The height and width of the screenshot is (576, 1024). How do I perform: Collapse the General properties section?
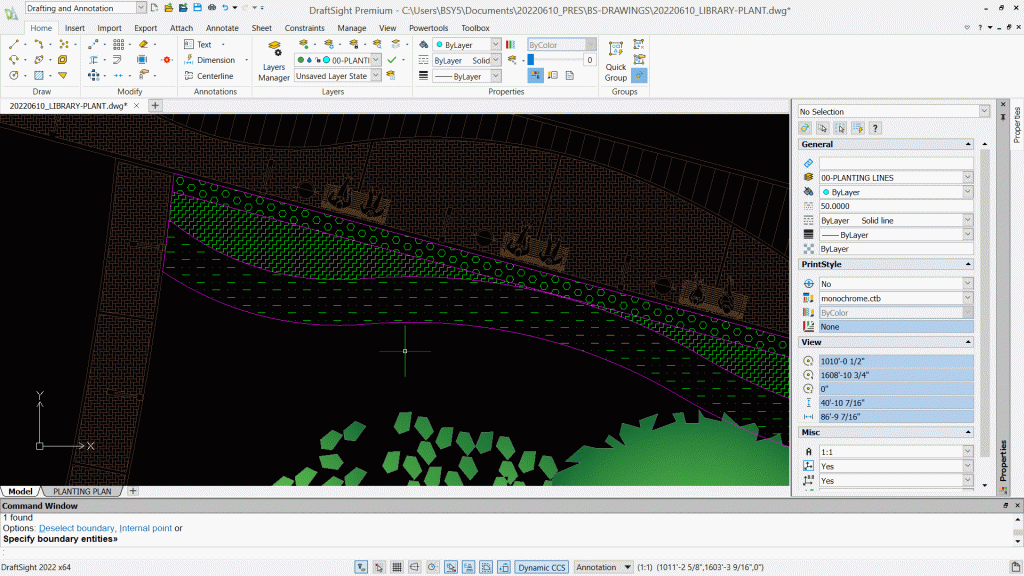tap(967, 144)
